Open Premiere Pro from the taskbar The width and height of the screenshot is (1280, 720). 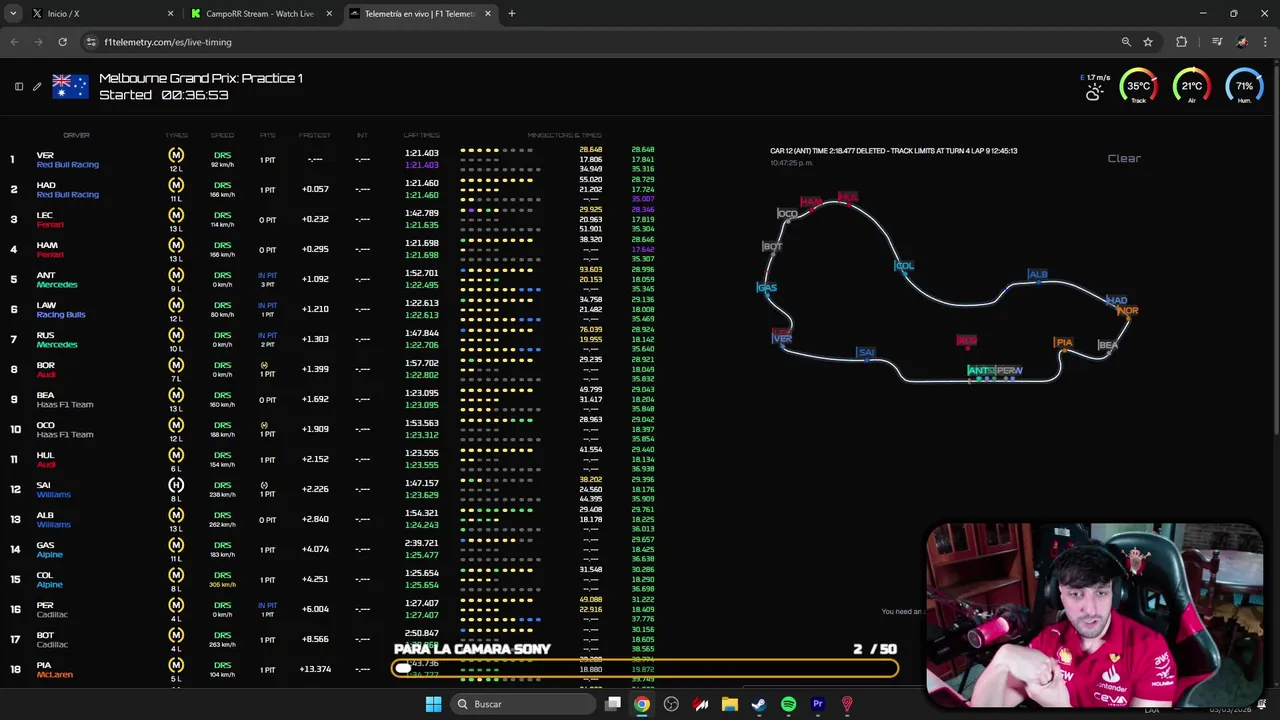pos(818,704)
